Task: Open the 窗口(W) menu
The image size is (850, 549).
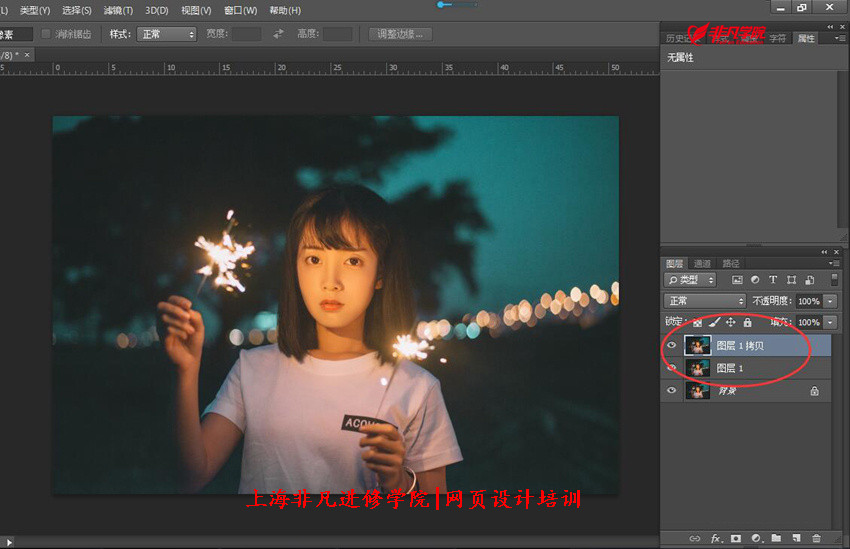Action: point(241,10)
